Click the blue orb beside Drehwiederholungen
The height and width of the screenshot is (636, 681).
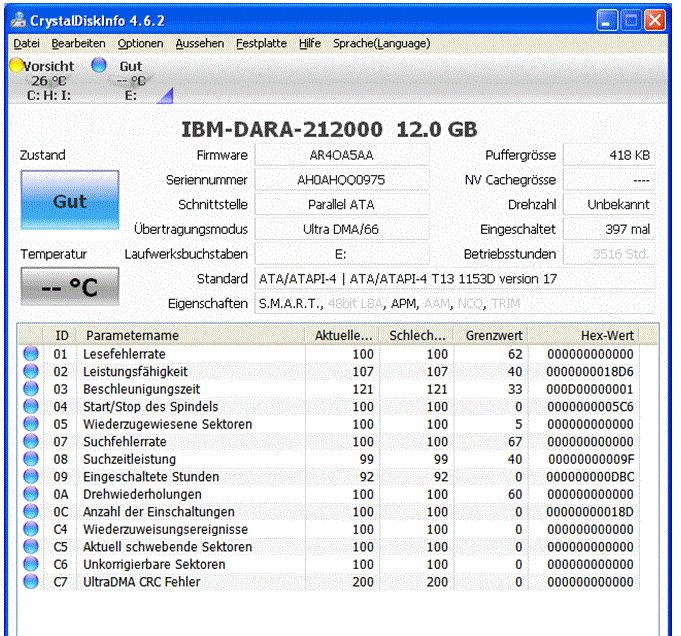(30, 494)
